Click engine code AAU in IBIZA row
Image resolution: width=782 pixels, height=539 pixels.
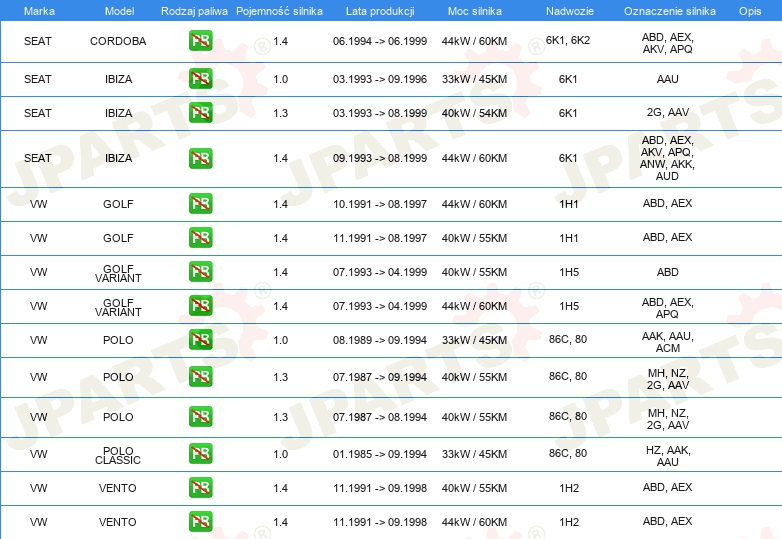667,79
